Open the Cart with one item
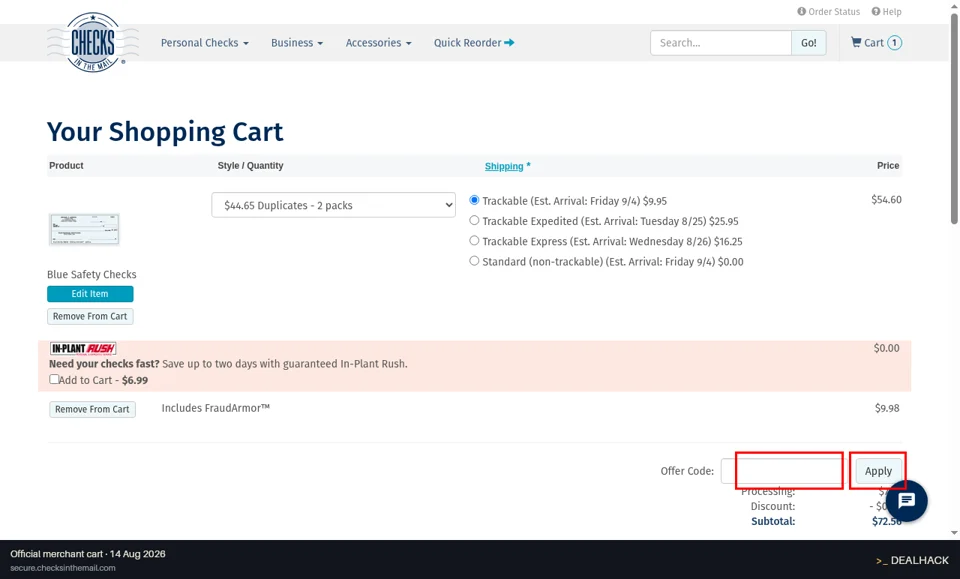The height and width of the screenshot is (579, 960). (x=876, y=43)
